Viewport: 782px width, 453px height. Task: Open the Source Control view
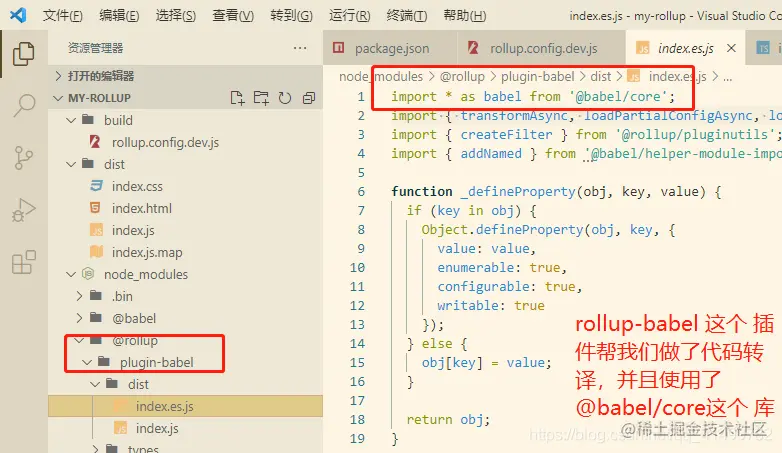point(23,158)
